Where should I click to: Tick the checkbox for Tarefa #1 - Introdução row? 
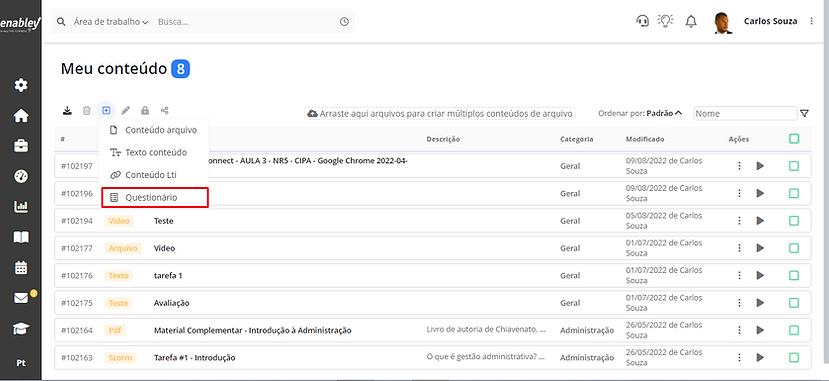(x=794, y=357)
